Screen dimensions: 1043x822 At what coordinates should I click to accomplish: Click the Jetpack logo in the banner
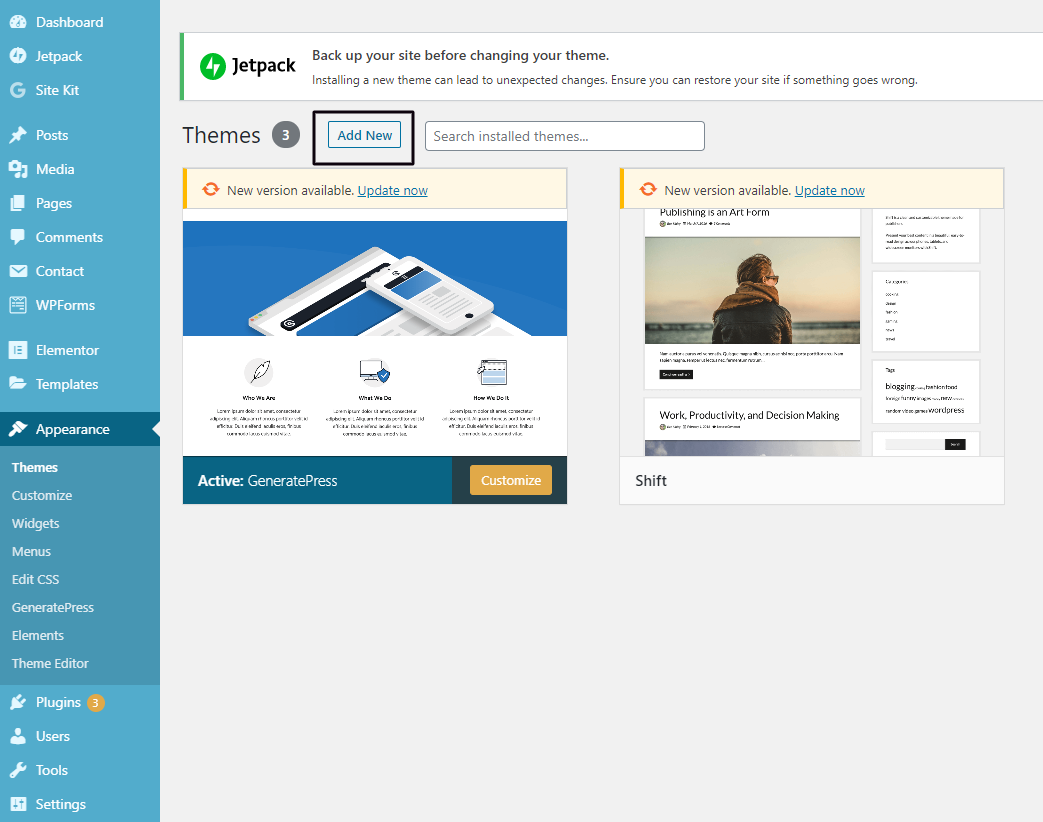click(x=247, y=66)
